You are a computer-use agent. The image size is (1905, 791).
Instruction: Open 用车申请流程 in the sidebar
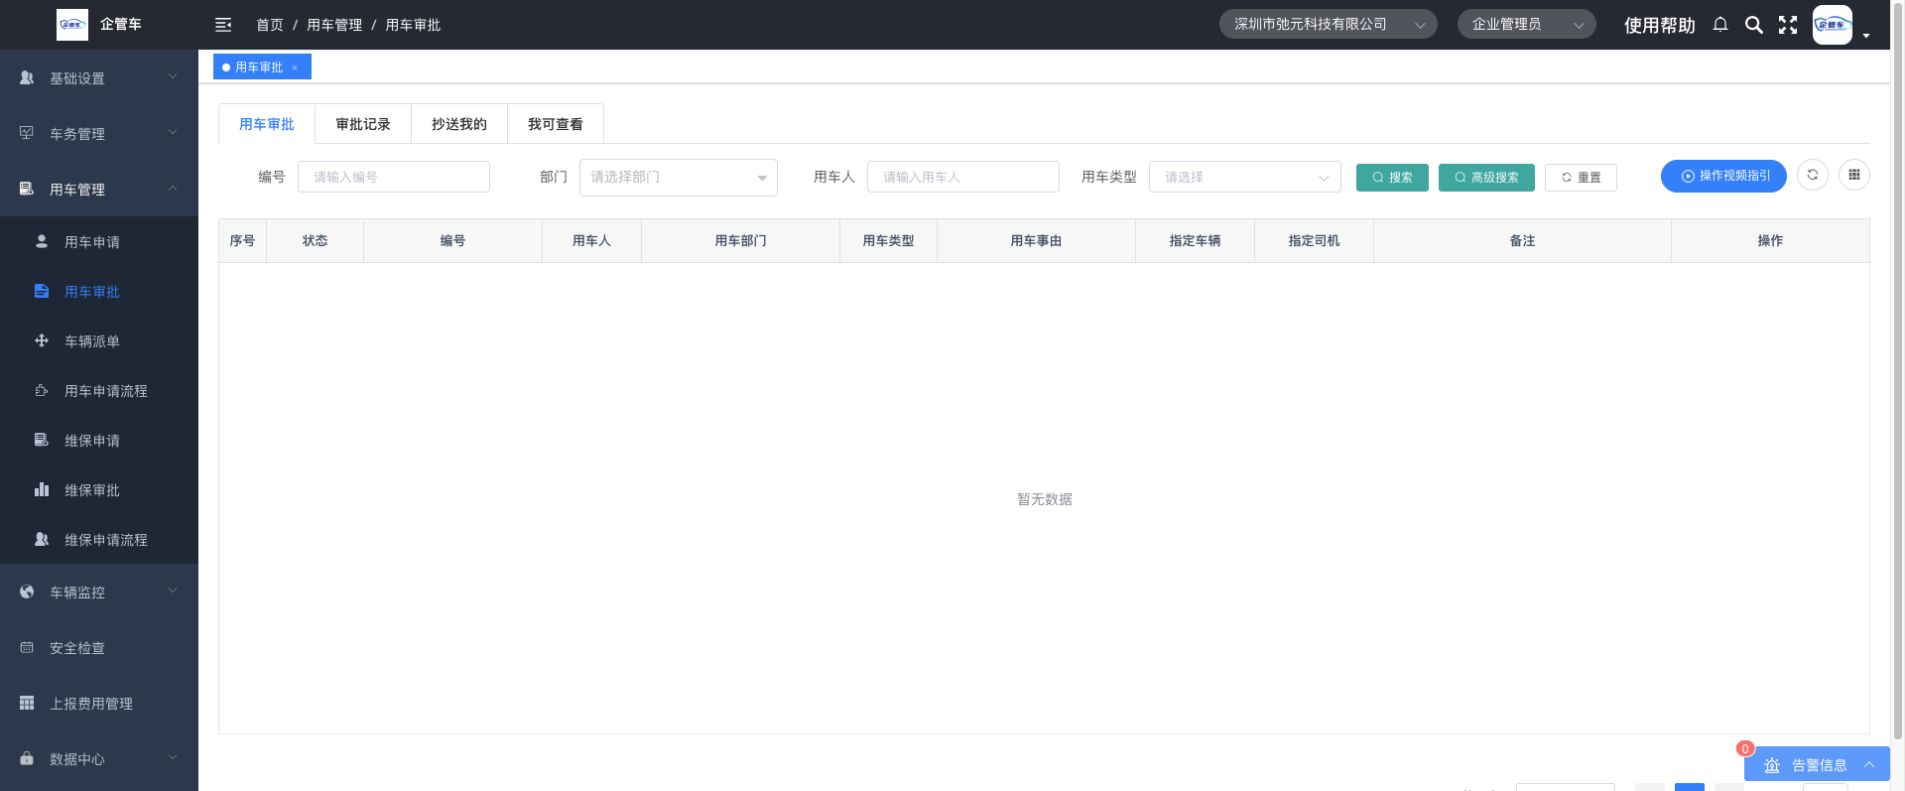pos(99,391)
